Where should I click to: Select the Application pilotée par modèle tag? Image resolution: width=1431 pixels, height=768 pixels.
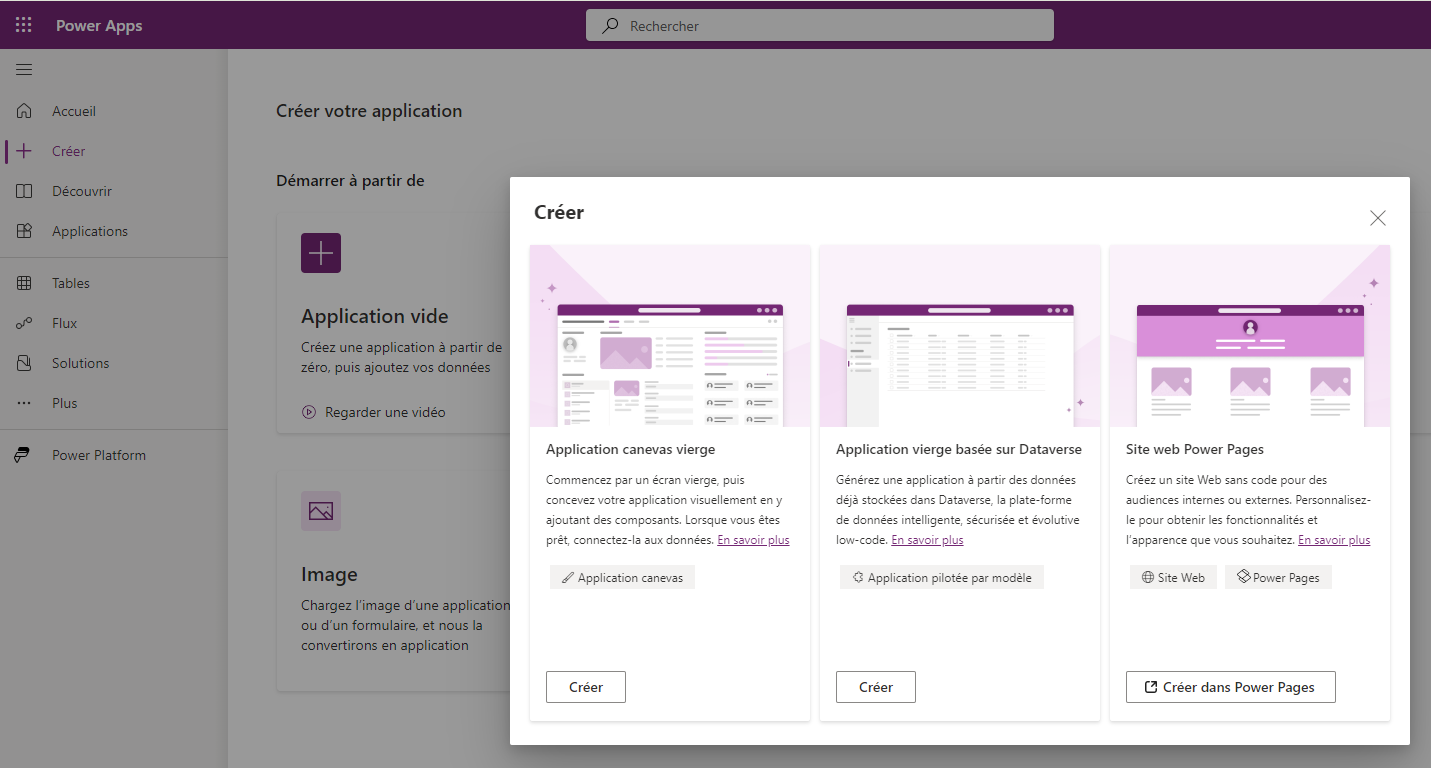click(x=940, y=576)
